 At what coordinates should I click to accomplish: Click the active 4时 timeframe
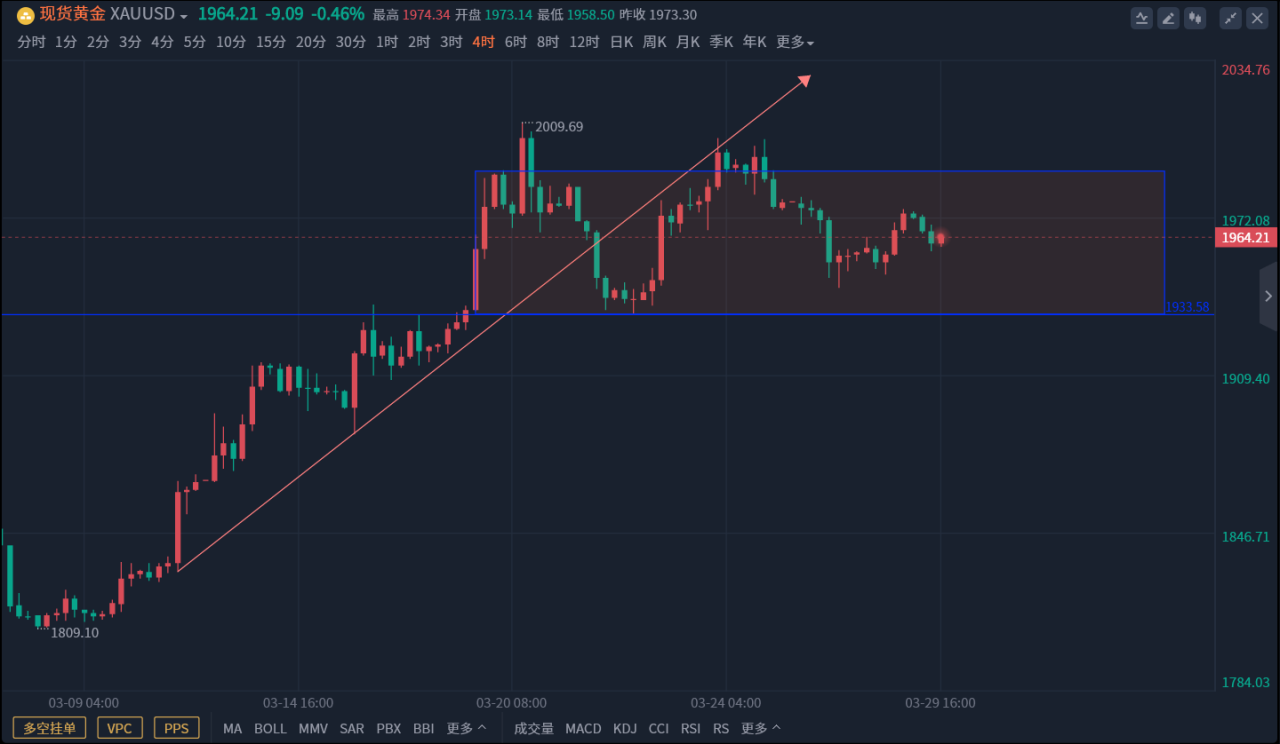point(484,42)
